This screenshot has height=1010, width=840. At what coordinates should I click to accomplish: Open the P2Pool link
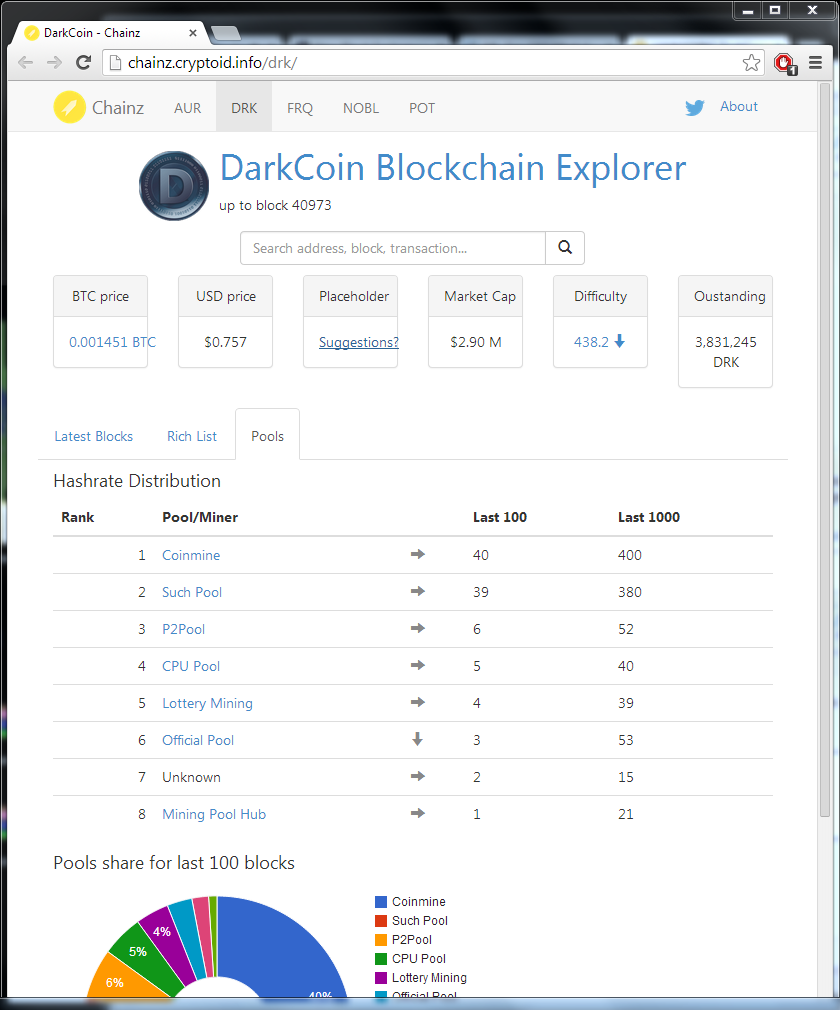184,629
